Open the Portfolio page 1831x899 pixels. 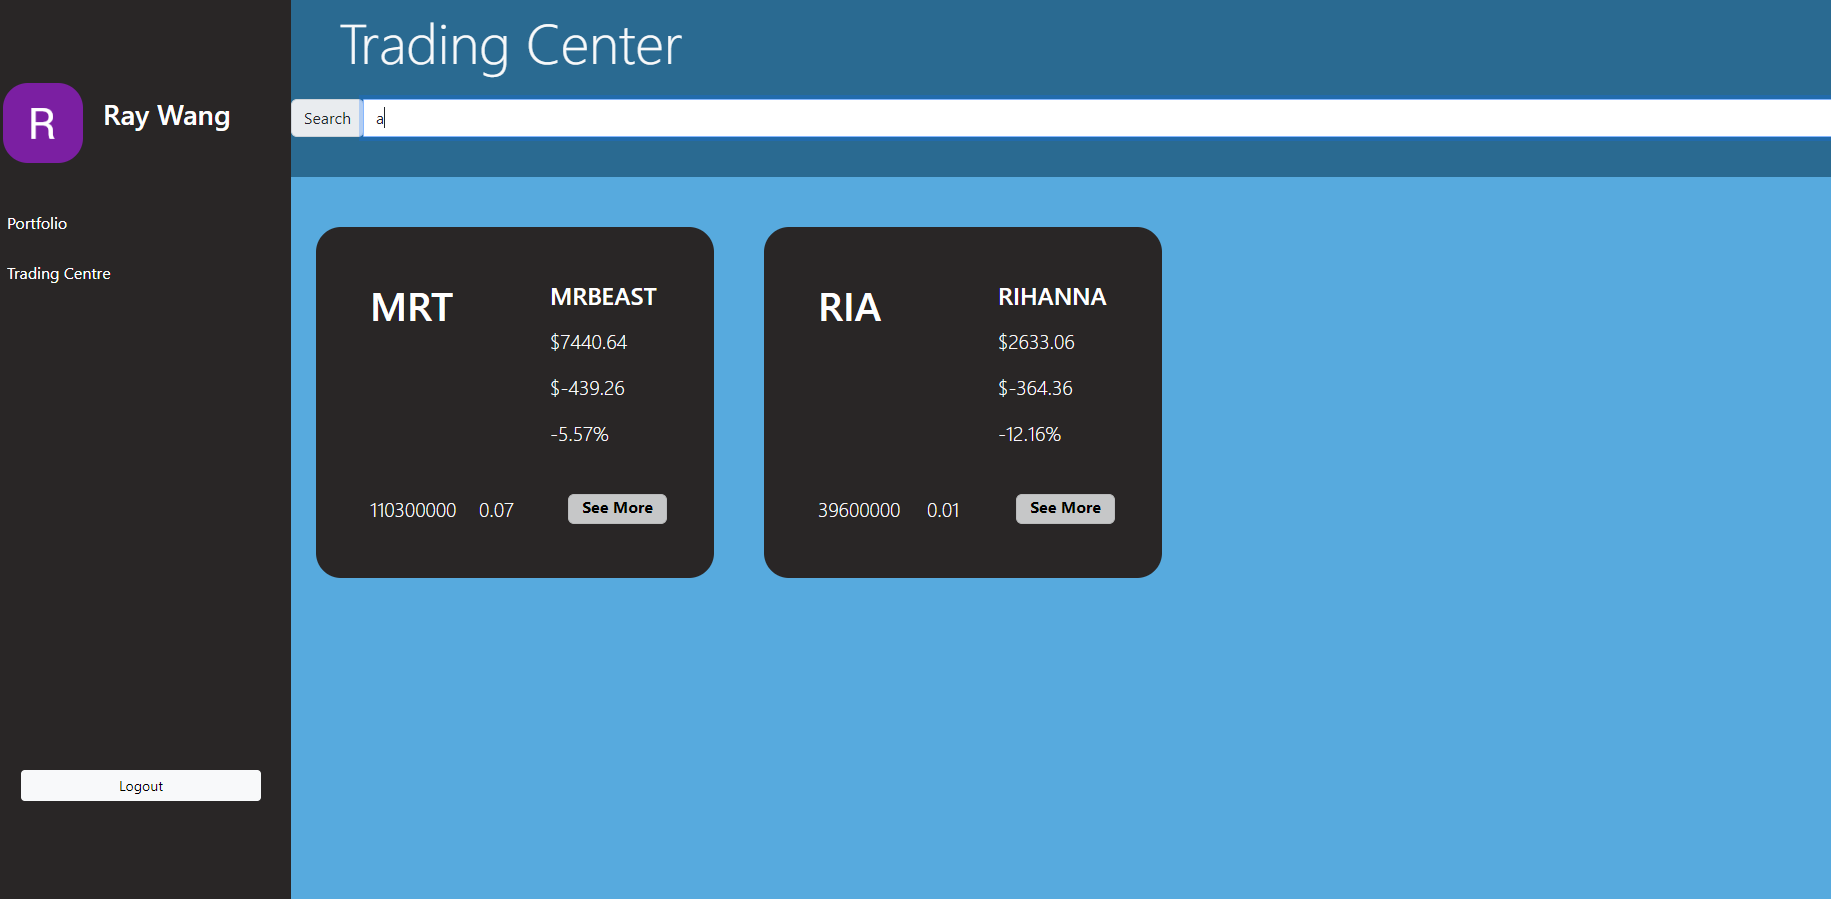tap(37, 223)
